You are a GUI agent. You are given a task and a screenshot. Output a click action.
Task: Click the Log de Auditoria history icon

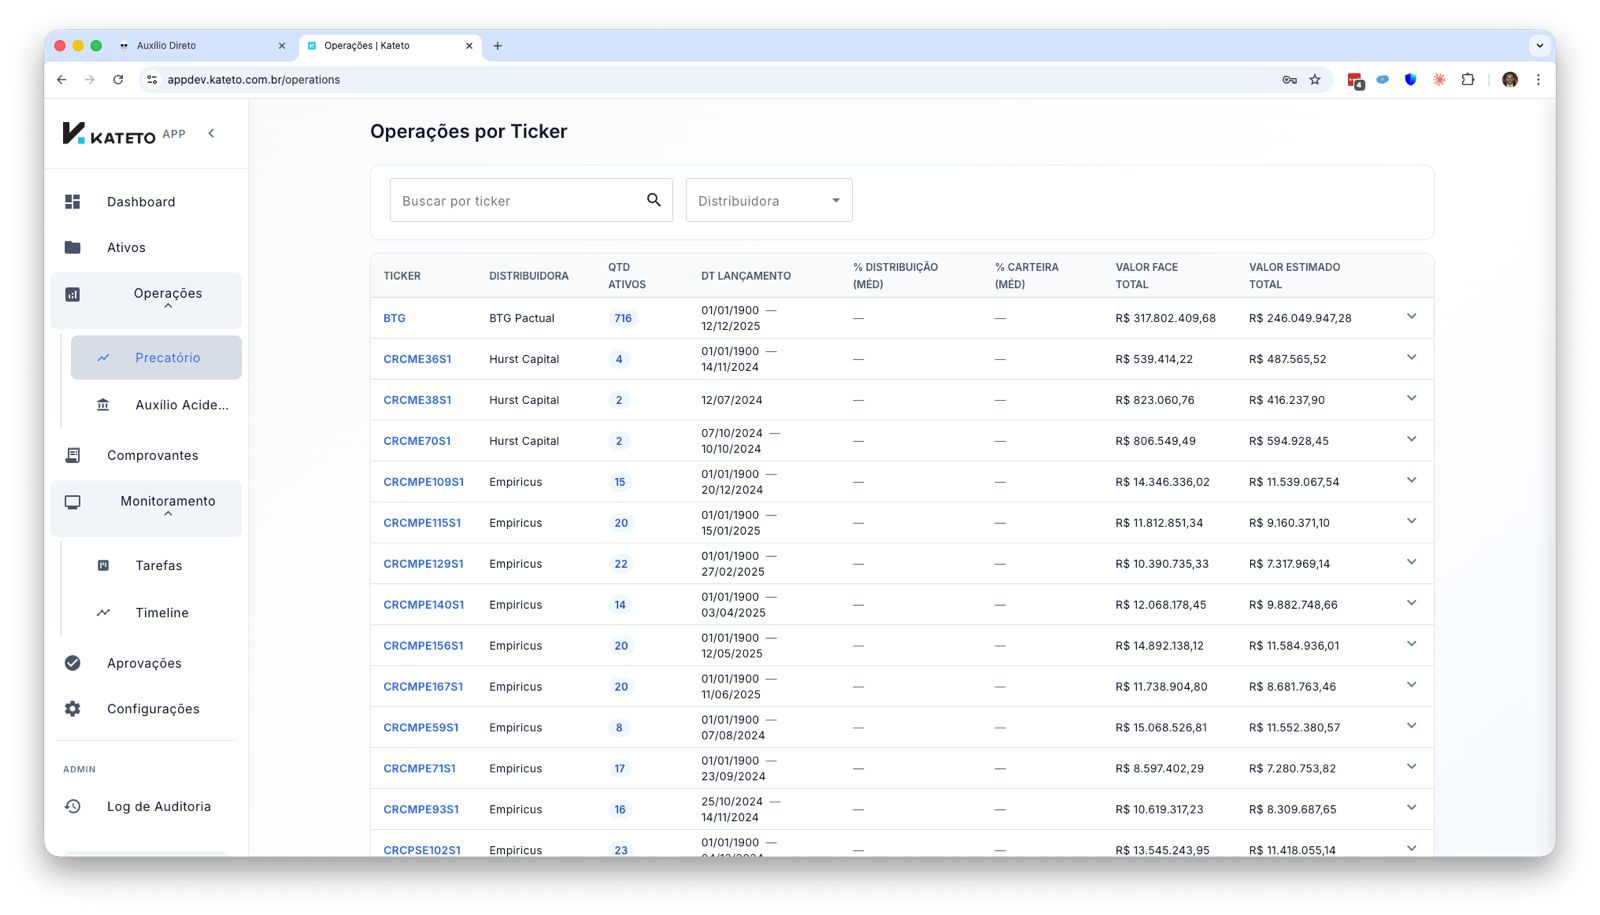73,807
